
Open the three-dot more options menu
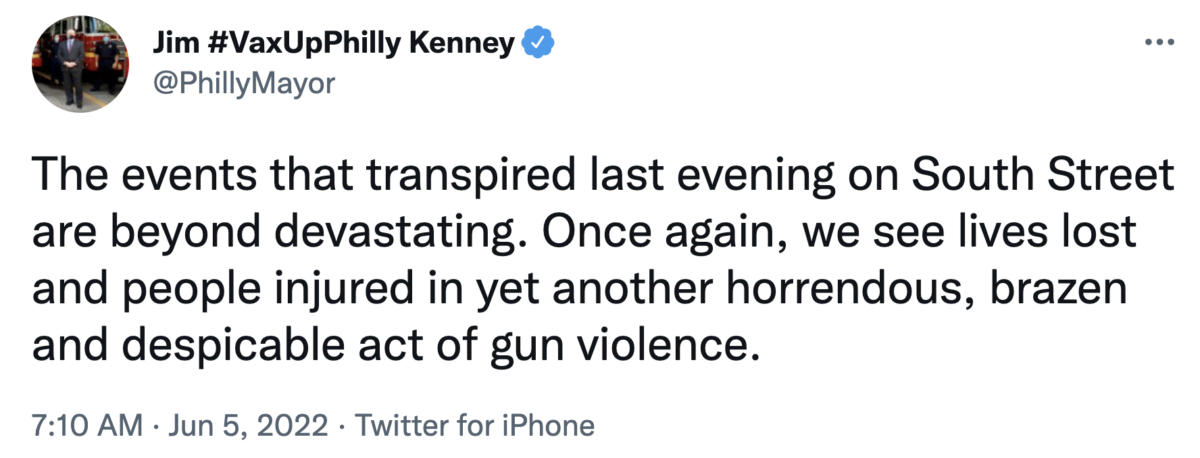(1157, 44)
